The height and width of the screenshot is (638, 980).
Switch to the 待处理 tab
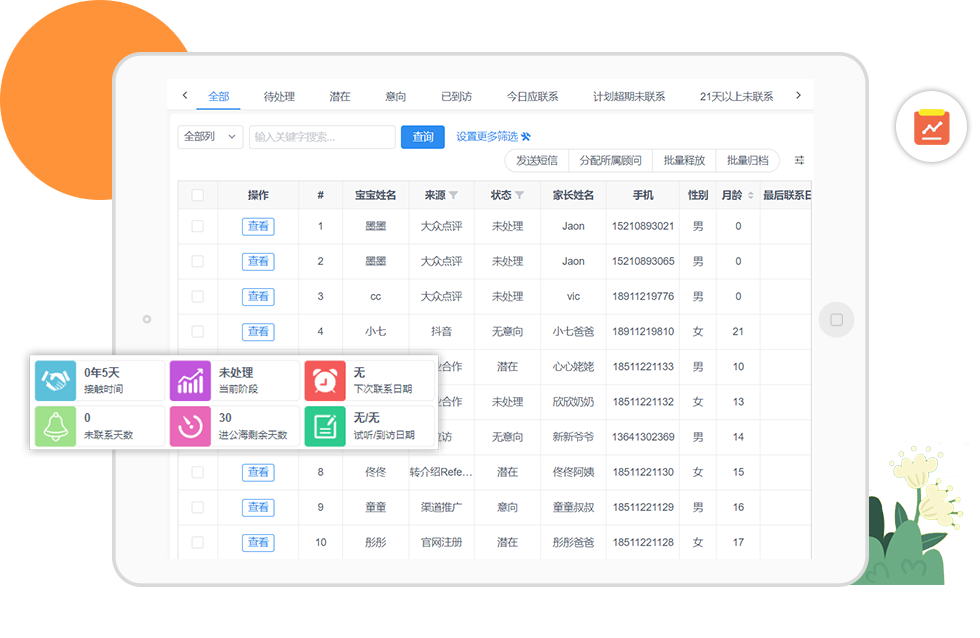pyautogui.click(x=279, y=97)
